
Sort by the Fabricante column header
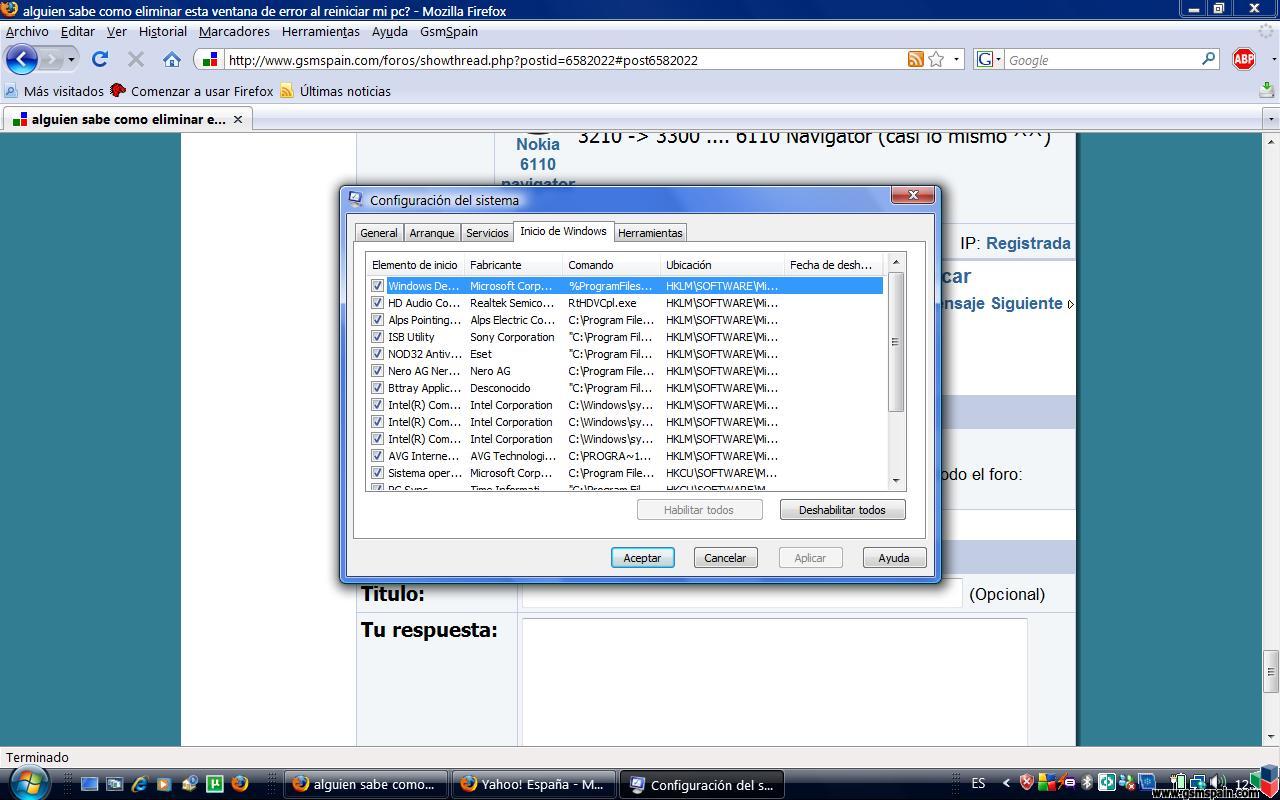coord(513,265)
